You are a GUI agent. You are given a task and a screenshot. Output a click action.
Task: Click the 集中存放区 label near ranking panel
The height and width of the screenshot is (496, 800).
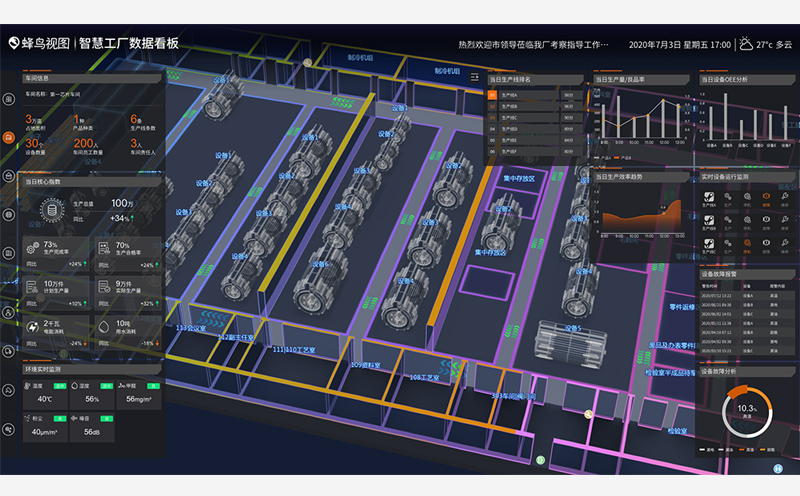point(518,179)
